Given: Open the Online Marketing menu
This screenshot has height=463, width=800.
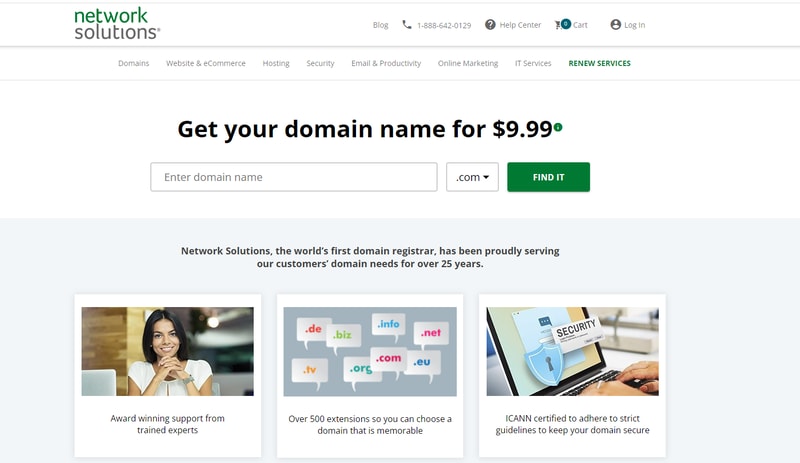Looking at the screenshot, I should tap(468, 63).
